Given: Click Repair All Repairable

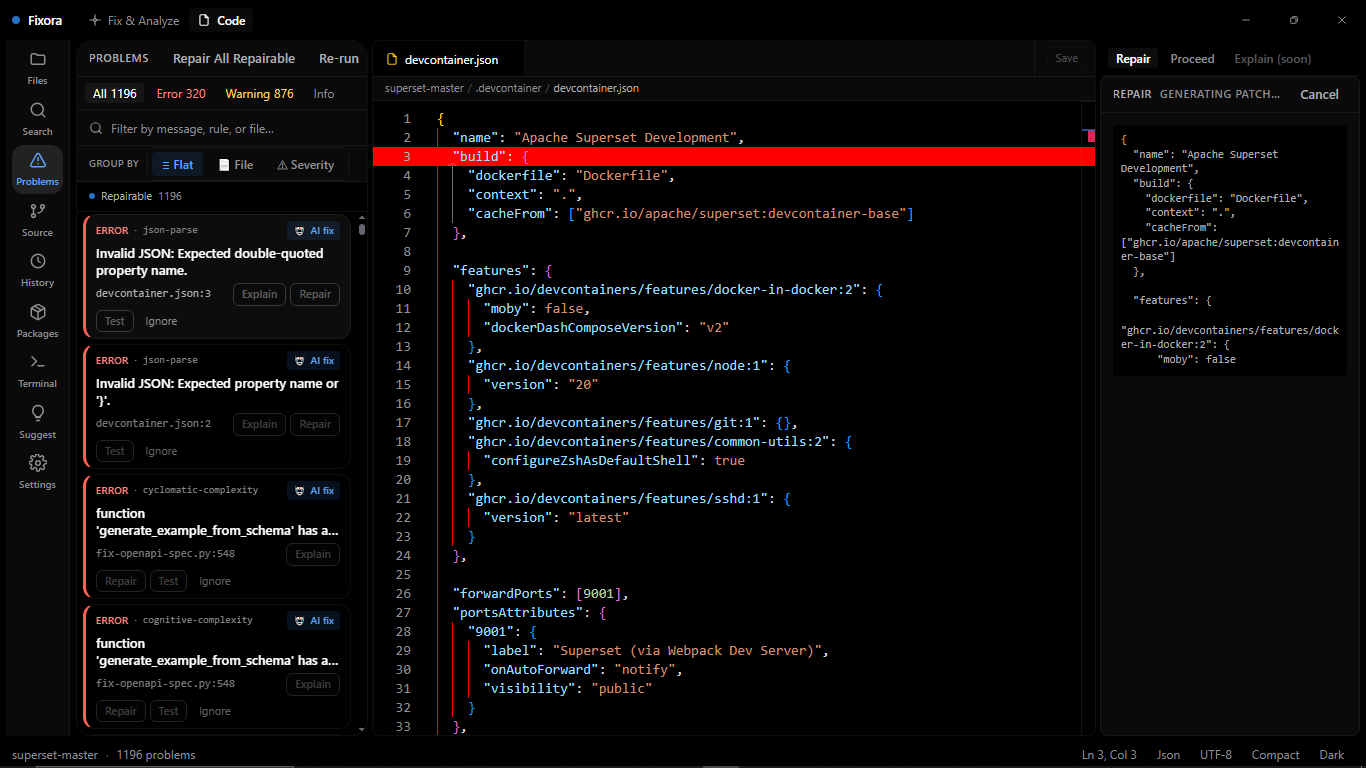Looking at the screenshot, I should point(234,59).
